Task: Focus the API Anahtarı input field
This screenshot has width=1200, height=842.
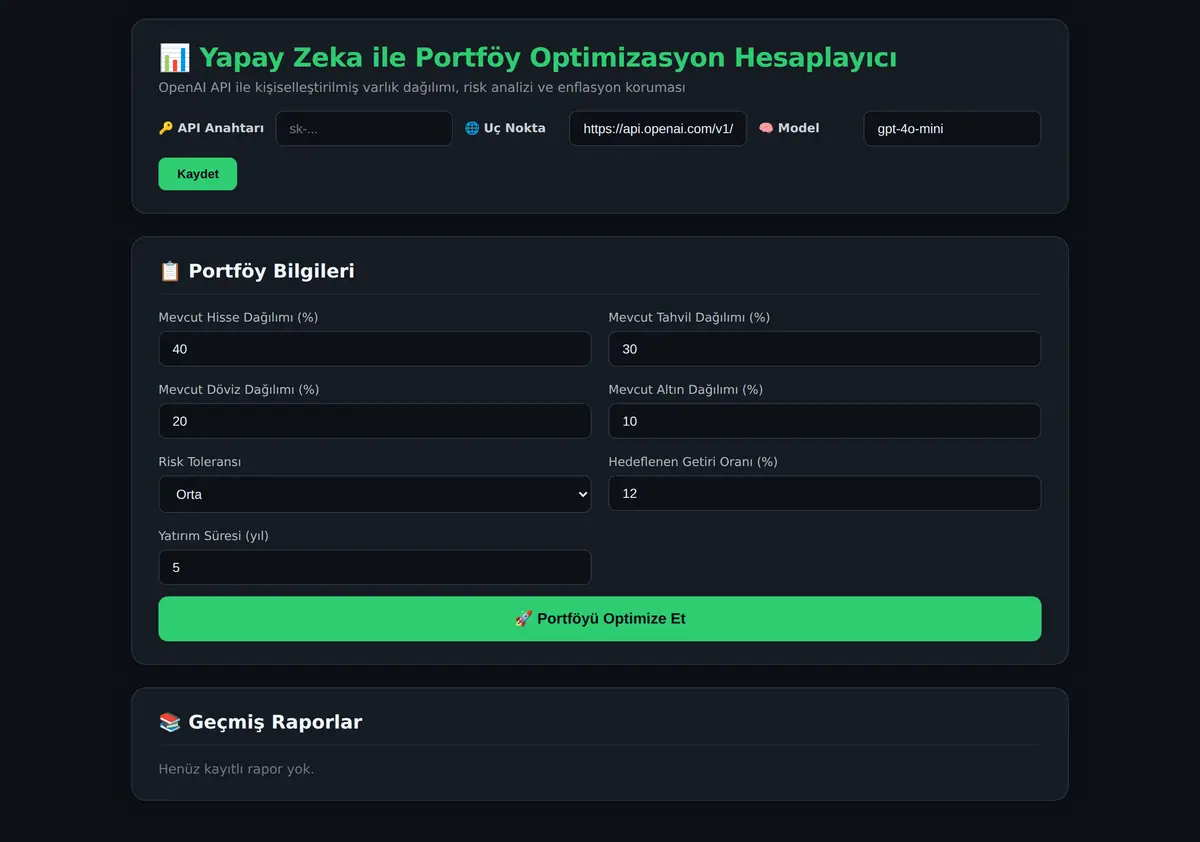Action: pos(364,129)
